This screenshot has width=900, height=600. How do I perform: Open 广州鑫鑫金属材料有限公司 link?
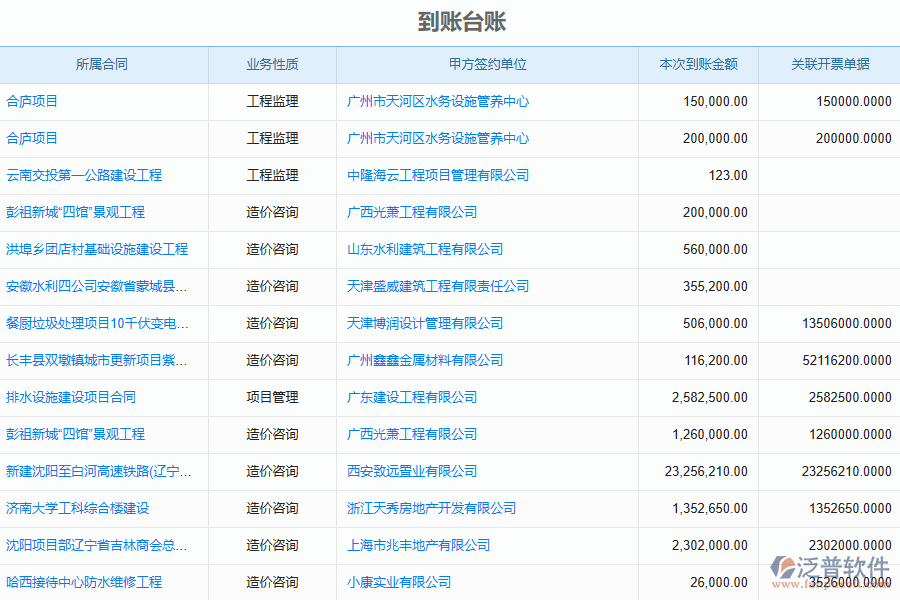click(x=425, y=361)
